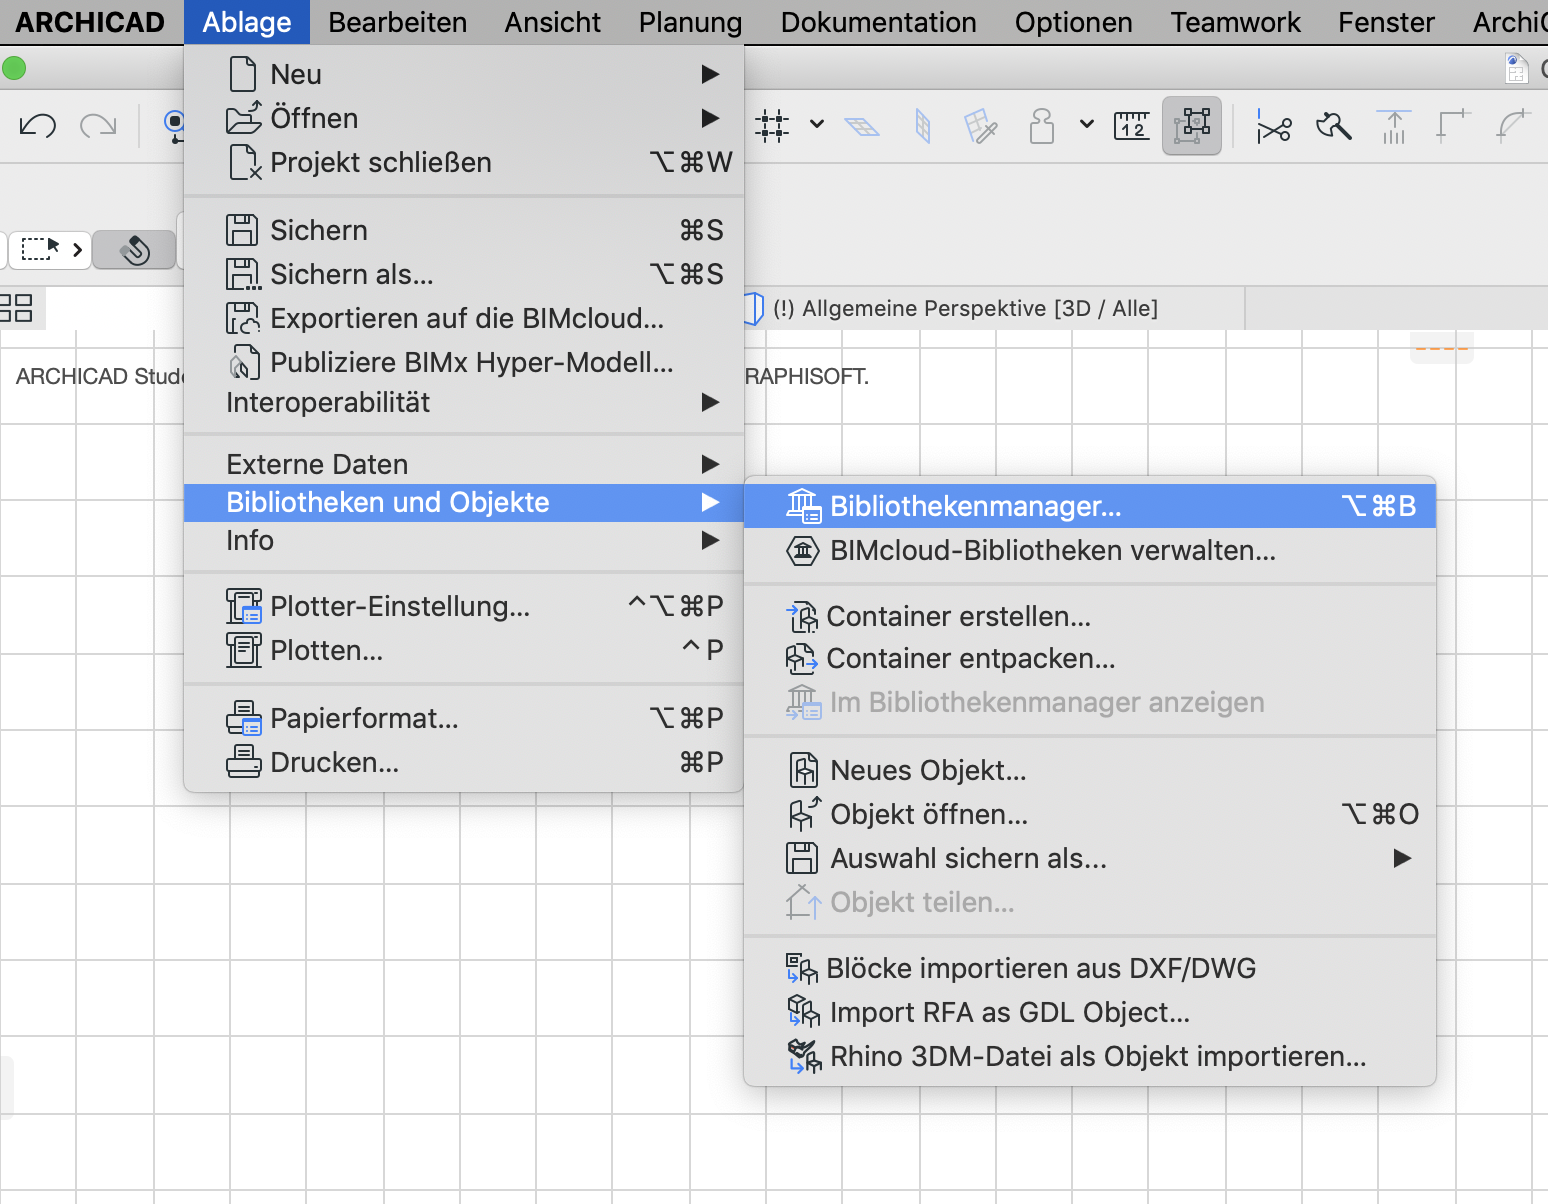
Task: Open the Ansicht menu
Action: (552, 22)
